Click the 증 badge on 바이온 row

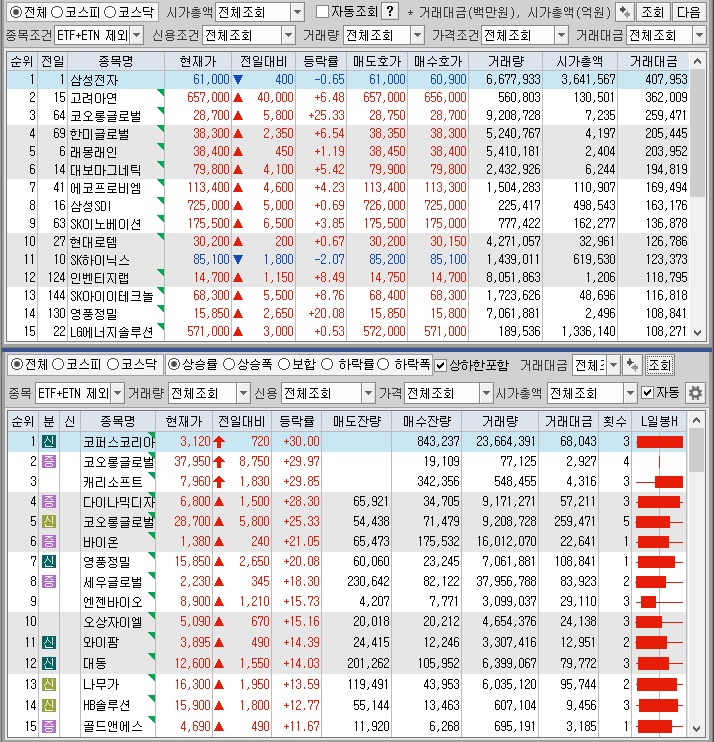[49, 541]
